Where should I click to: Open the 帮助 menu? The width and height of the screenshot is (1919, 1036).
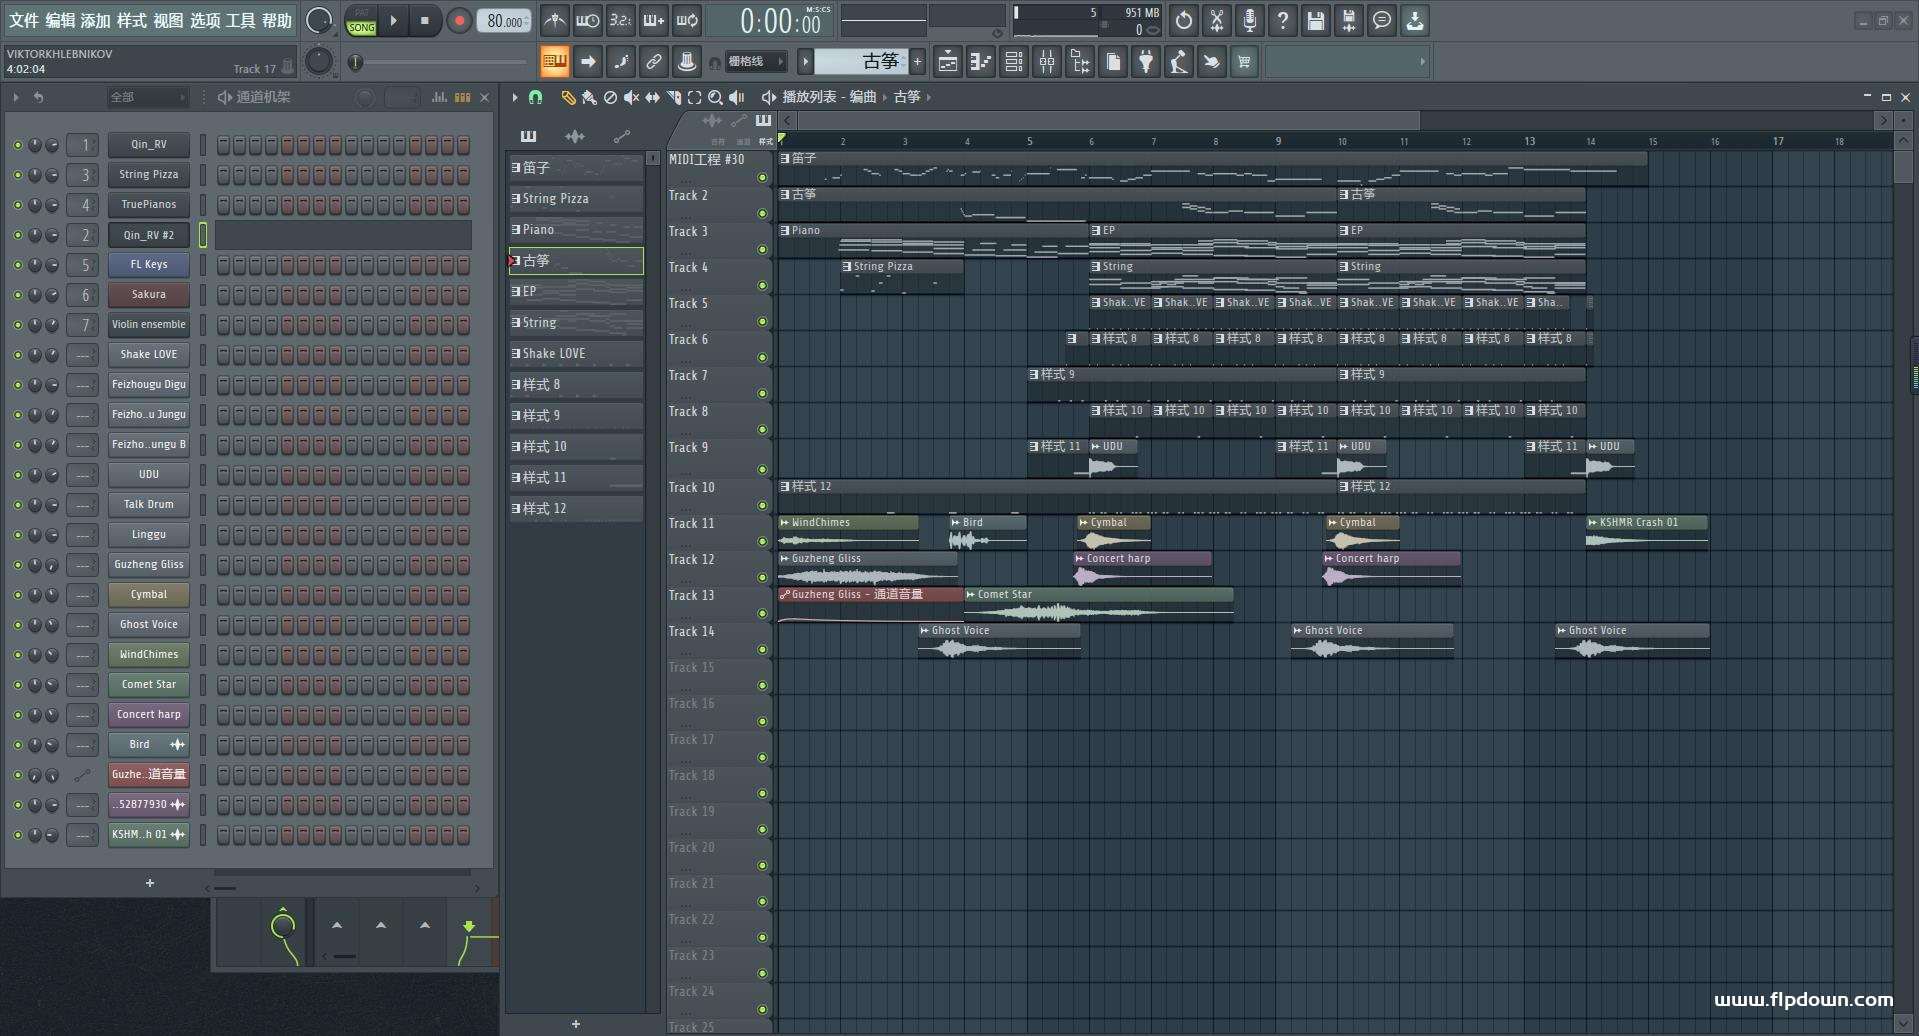coord(277,20)
